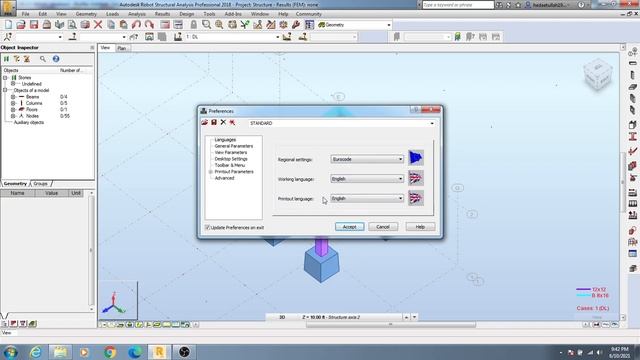Image resolution: width=640 pixels, height=360 pixels.
Task: Click the Working language UK flag icon
Action: [x=416, y=178]
